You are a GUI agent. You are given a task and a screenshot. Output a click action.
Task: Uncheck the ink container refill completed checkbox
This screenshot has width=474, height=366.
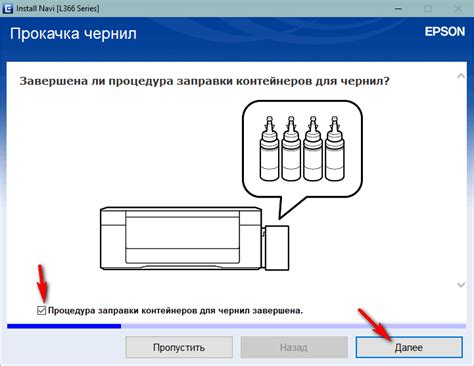[41, 311]
